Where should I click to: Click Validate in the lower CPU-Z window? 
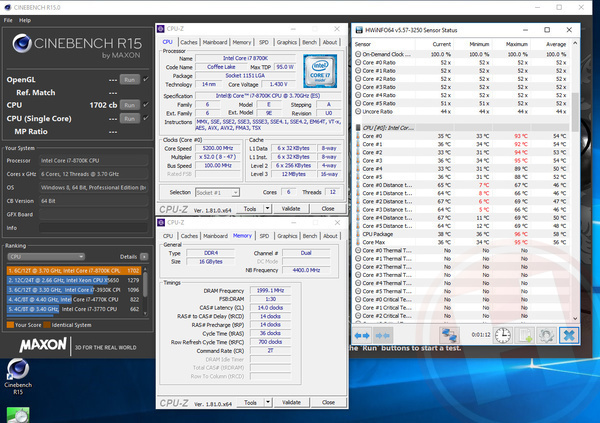291,402
